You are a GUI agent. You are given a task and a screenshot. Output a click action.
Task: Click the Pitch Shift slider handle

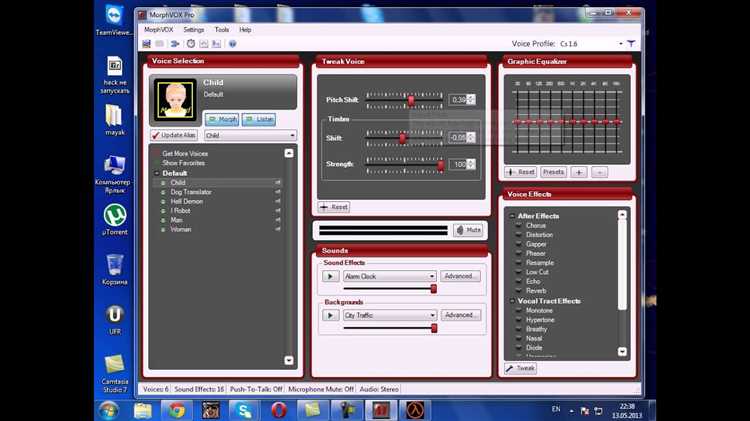(411, 100)
